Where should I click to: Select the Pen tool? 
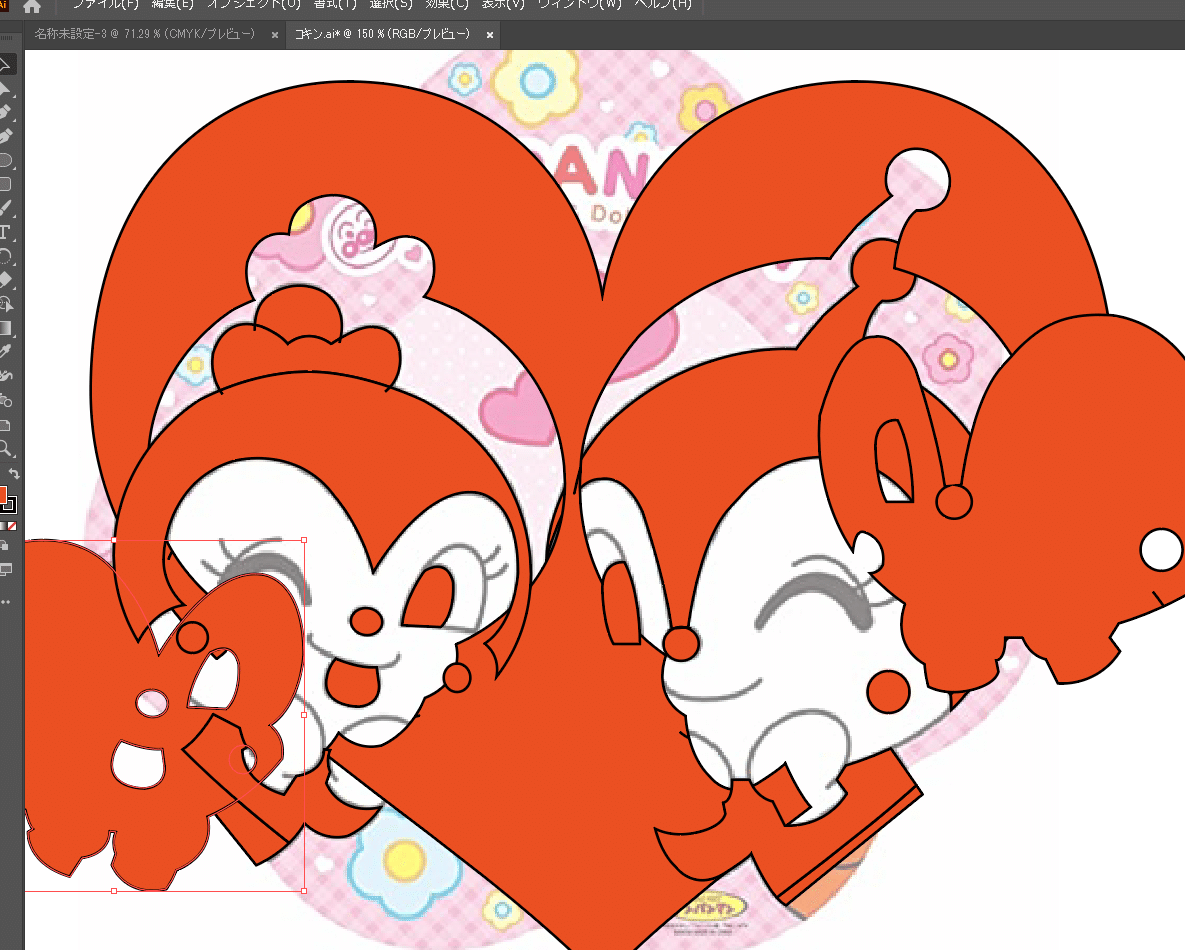5,113
